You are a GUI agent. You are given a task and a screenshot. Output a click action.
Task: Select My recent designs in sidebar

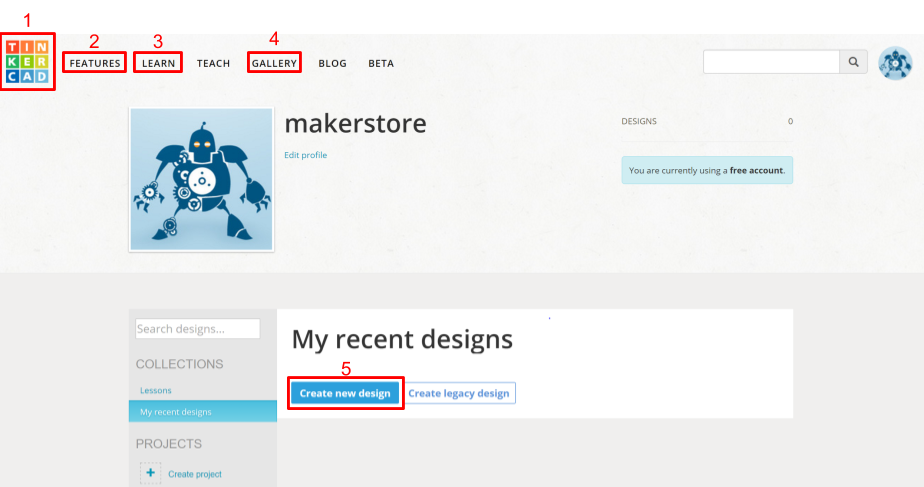point(203,412)
